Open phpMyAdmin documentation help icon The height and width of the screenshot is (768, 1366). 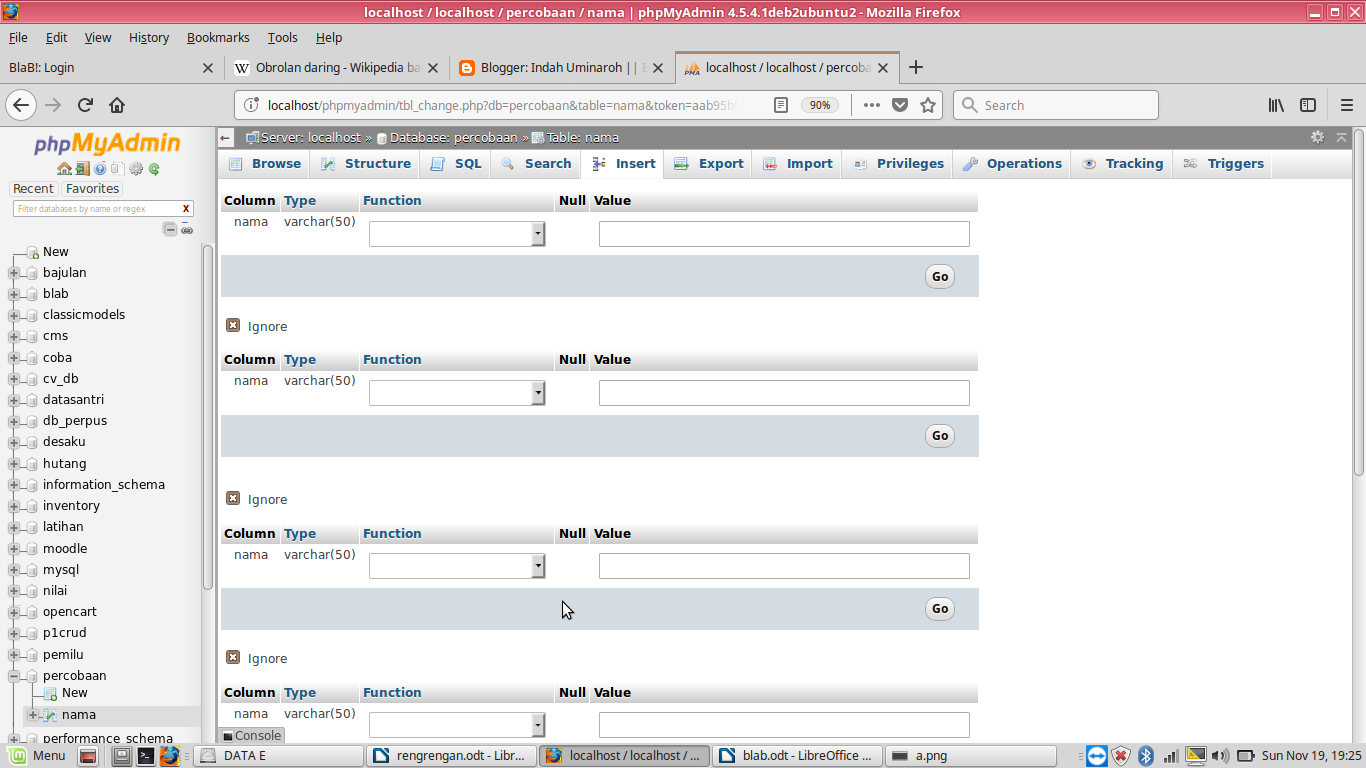pyautogui.click(x=98, y=169)
